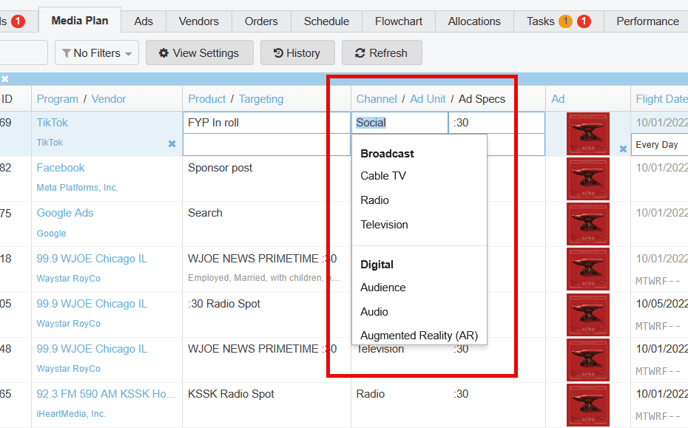Open the Google Ads program link
The width and height of the screenshot is (688, 428).
click(65, 213)
